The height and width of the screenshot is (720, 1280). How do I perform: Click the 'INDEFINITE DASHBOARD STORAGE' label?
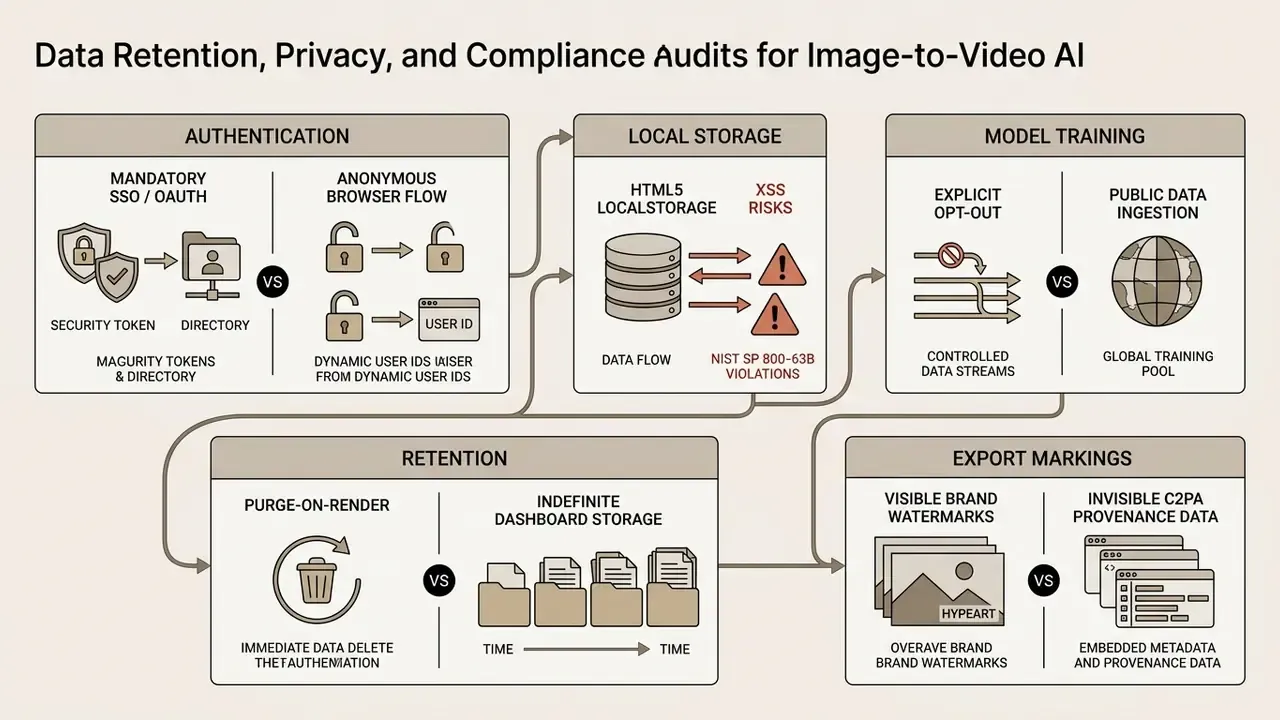coord(578,510)
